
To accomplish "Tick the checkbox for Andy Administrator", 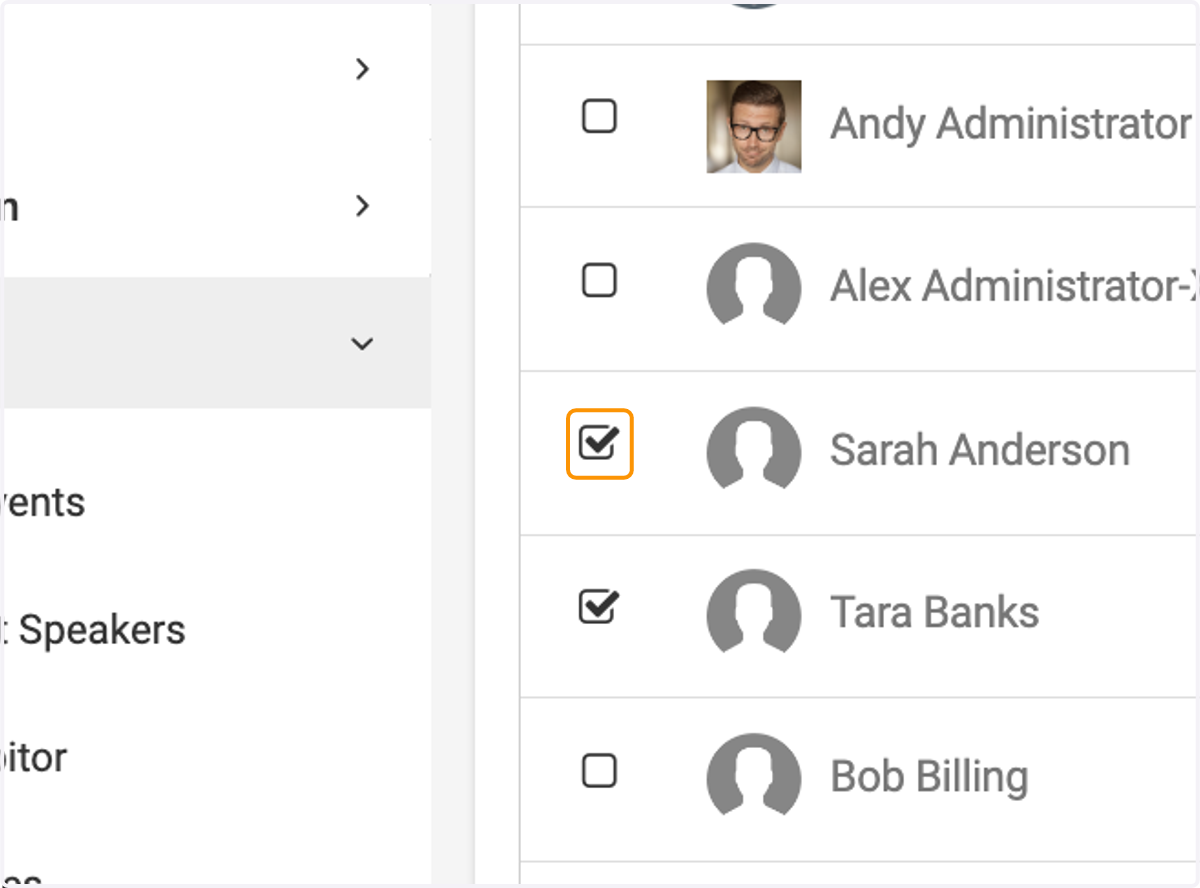I will [599, 118].
